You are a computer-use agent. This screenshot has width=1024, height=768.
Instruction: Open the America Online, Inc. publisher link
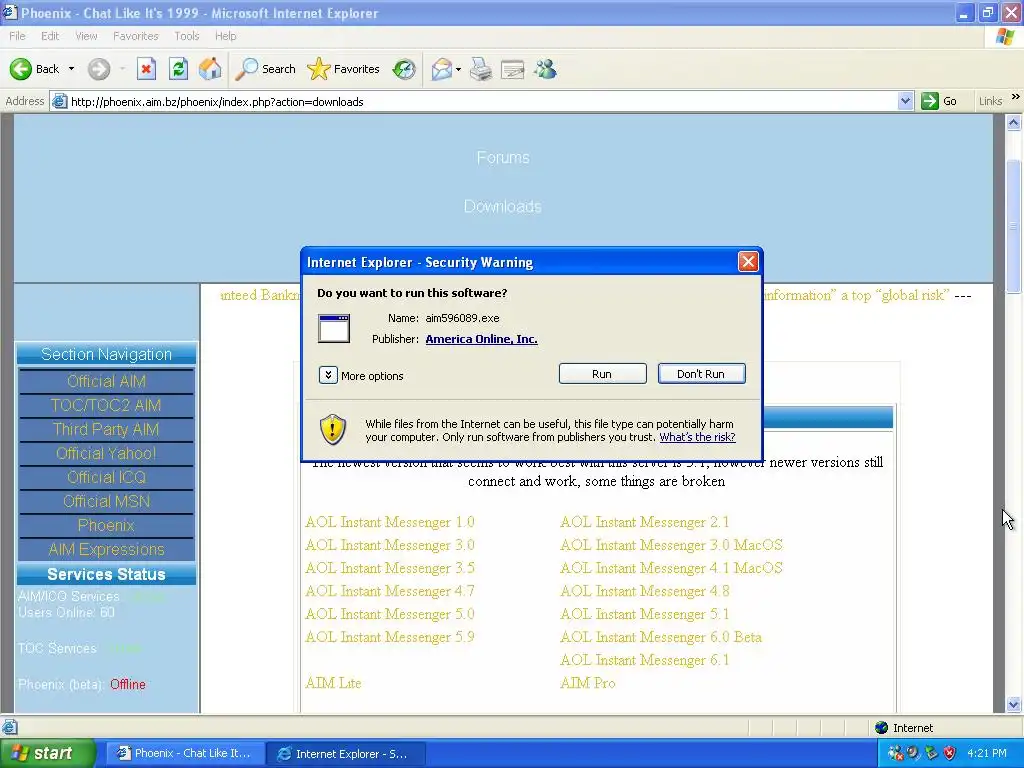click(481, 339)
